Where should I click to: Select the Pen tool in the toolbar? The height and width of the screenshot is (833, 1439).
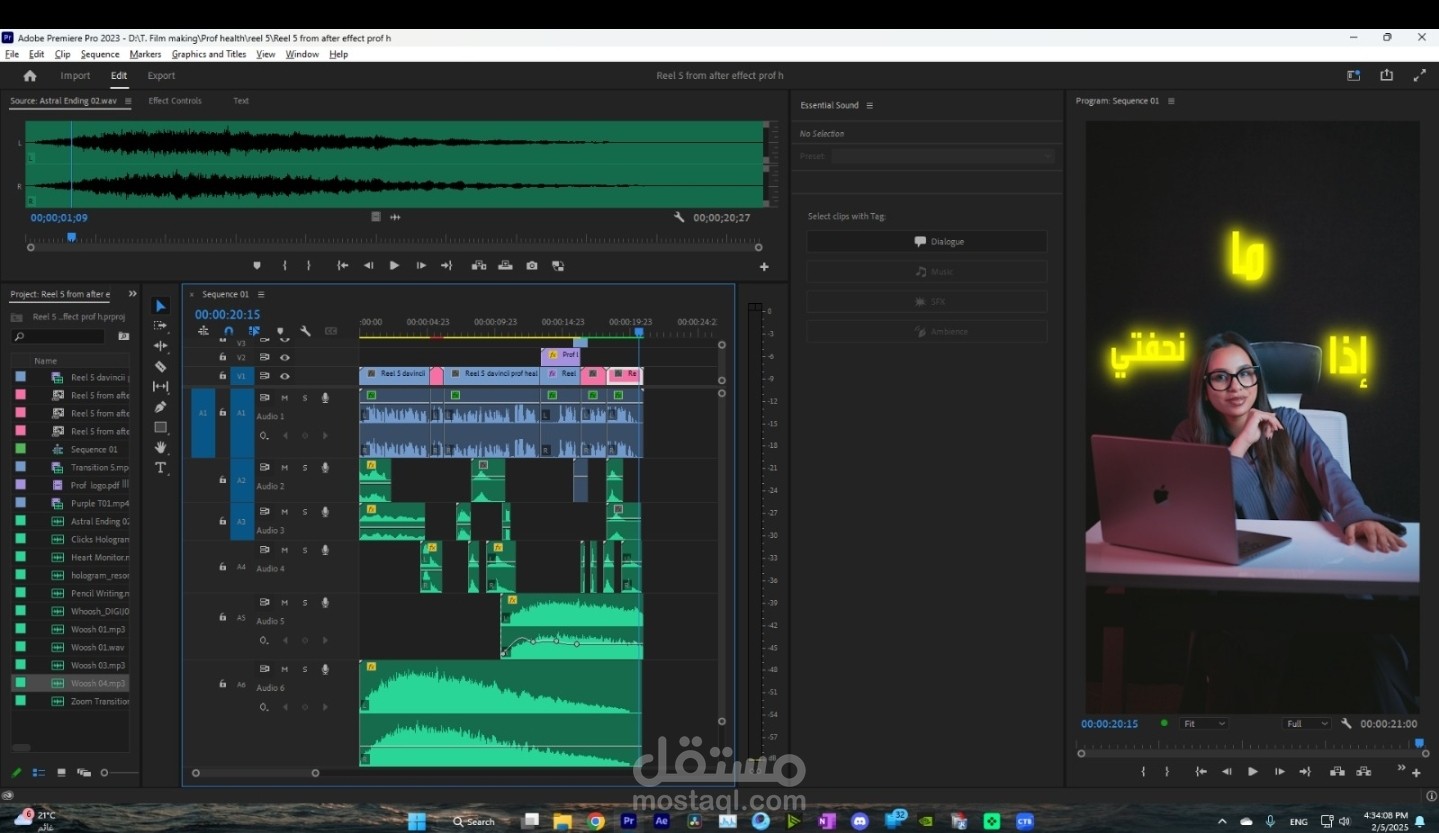pos(160,407)
